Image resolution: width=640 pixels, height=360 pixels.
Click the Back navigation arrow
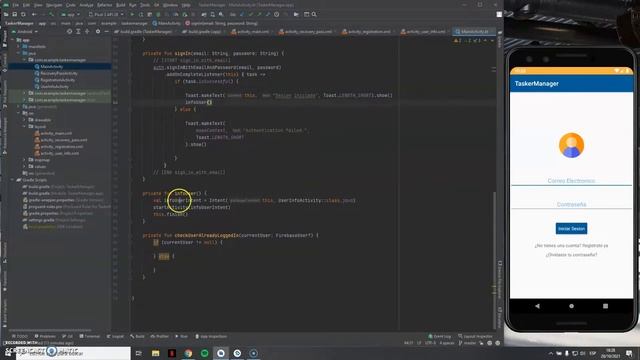pyautogui.click(x=34, y=14)
